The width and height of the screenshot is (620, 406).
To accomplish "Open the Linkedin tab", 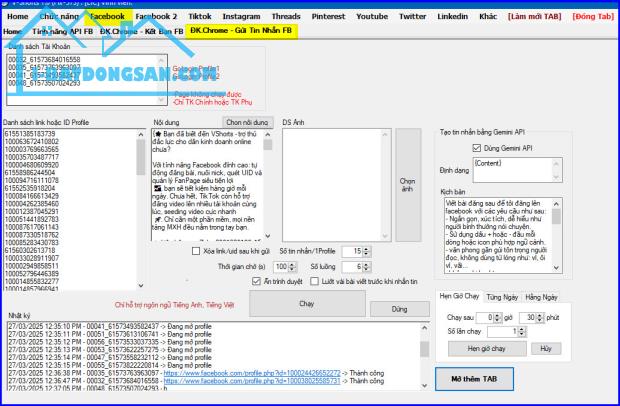I will (x=452, y=17).
